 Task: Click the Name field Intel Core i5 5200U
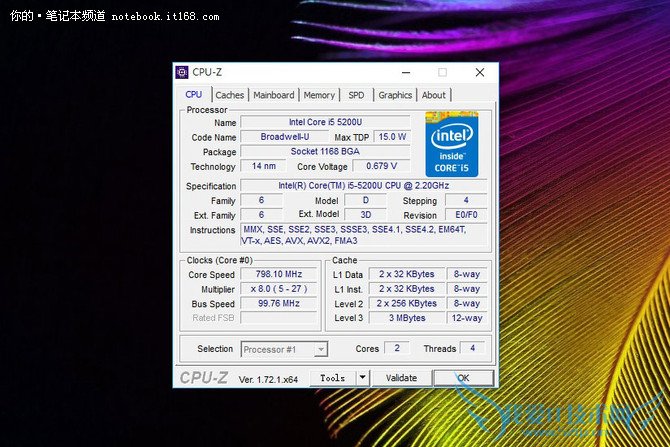pos(325,122)
